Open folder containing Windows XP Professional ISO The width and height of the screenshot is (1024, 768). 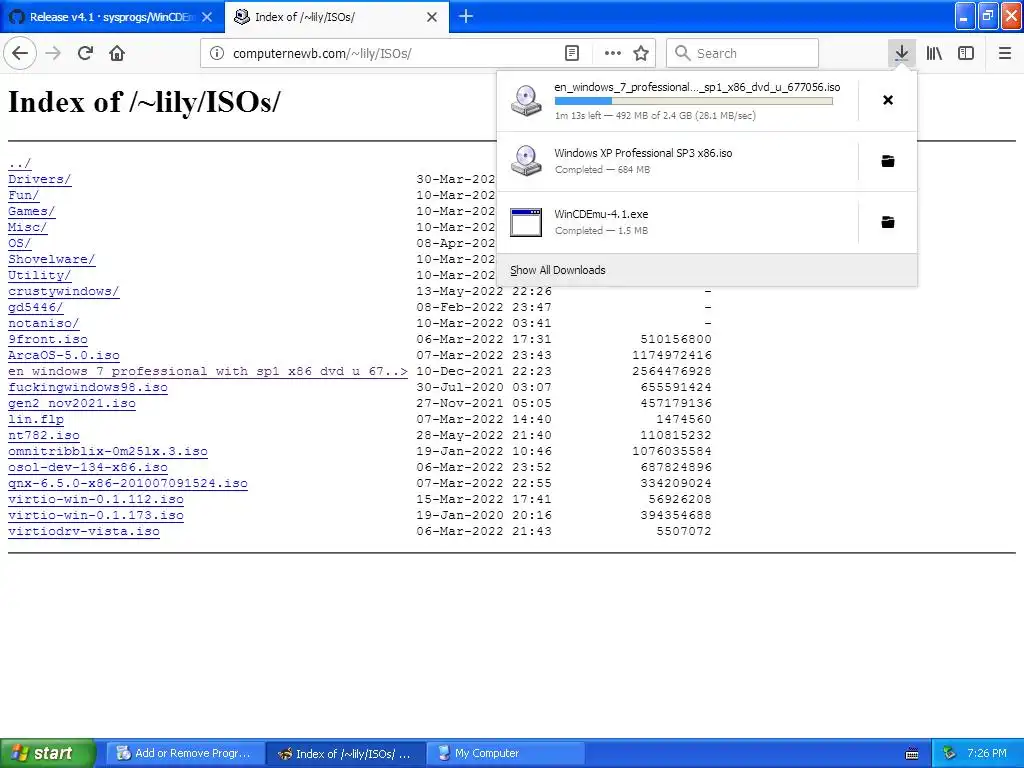click(888, 161)
